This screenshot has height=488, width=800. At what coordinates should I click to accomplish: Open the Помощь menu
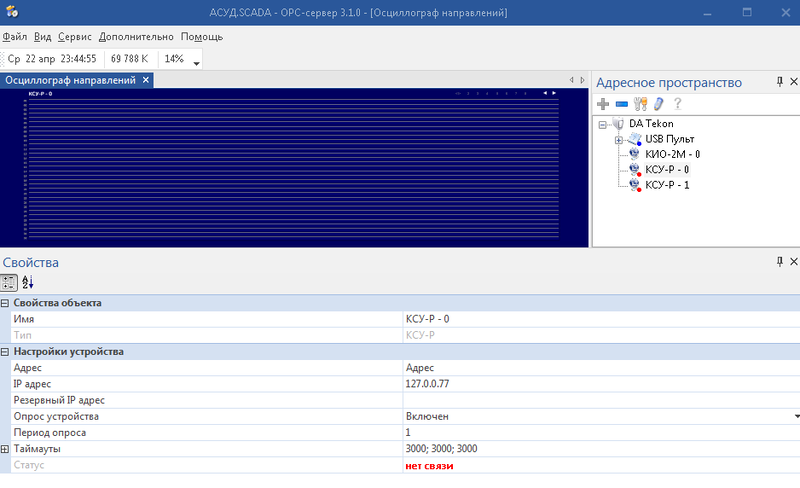coord(202,37)
